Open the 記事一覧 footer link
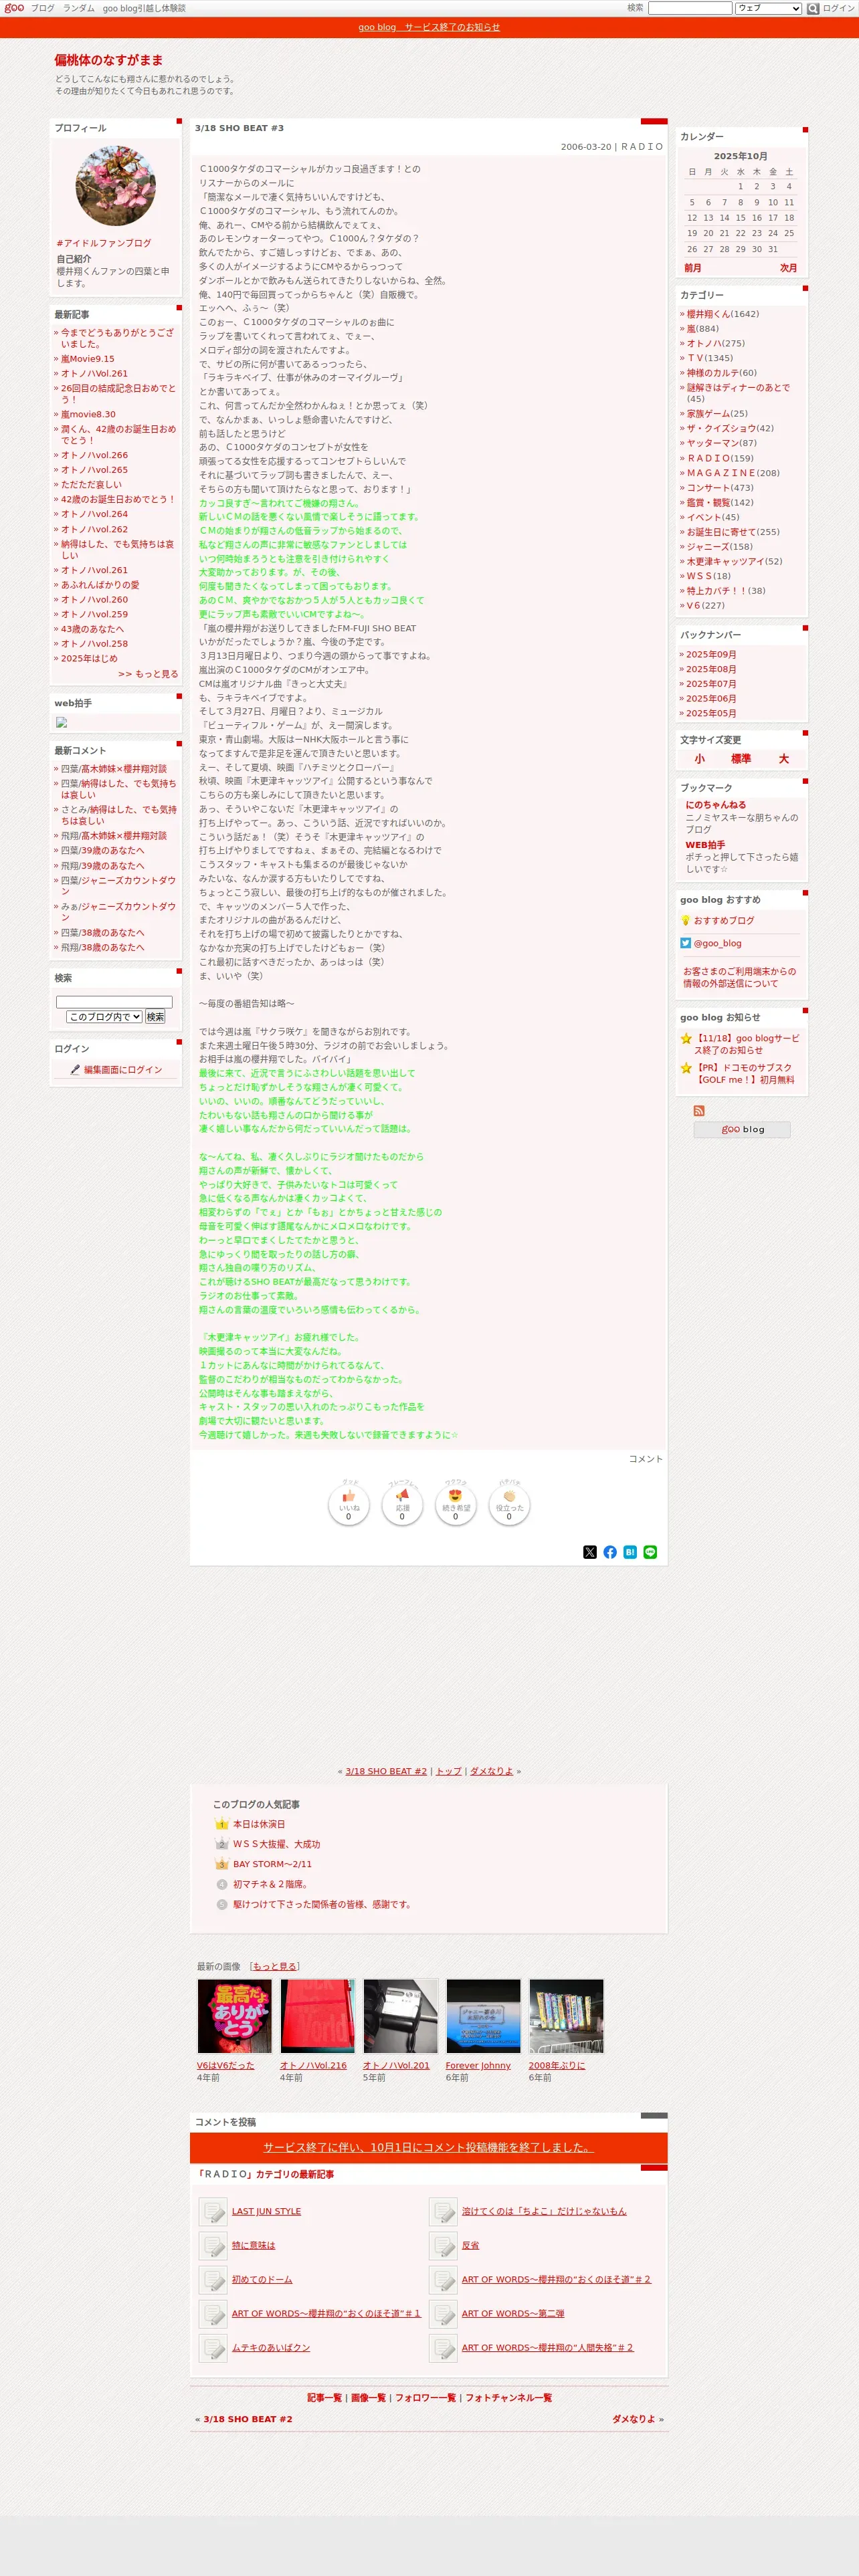The height and width of the screenshot is (2576, 859). 324,2397
